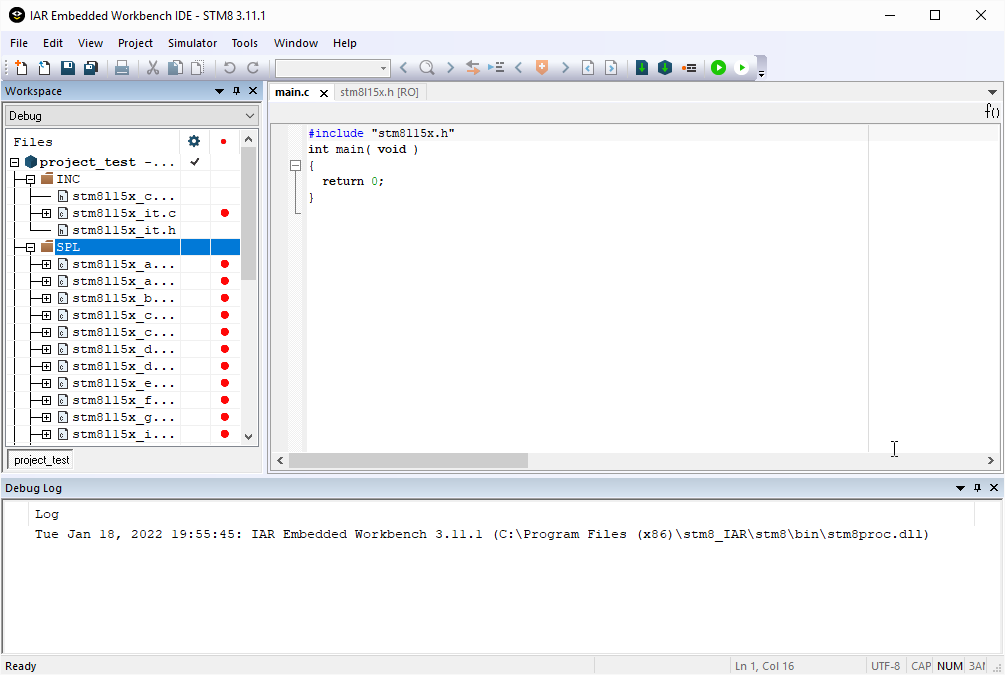Click the Copy icon in the toolbar
Viewport: 1005px width, 675px height.
(x=175, y=67)
